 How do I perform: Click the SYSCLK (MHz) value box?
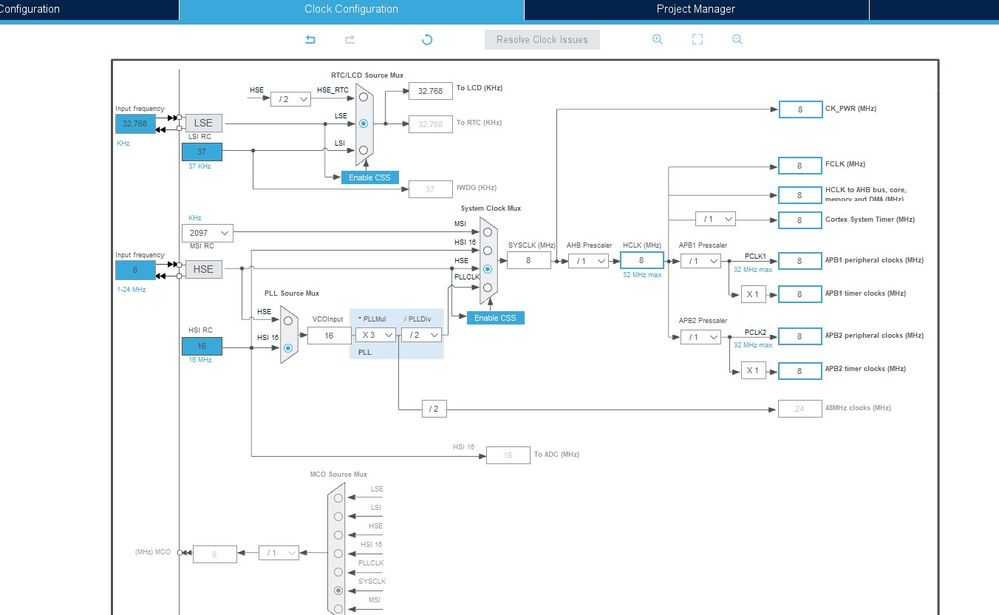click(529, 260)
